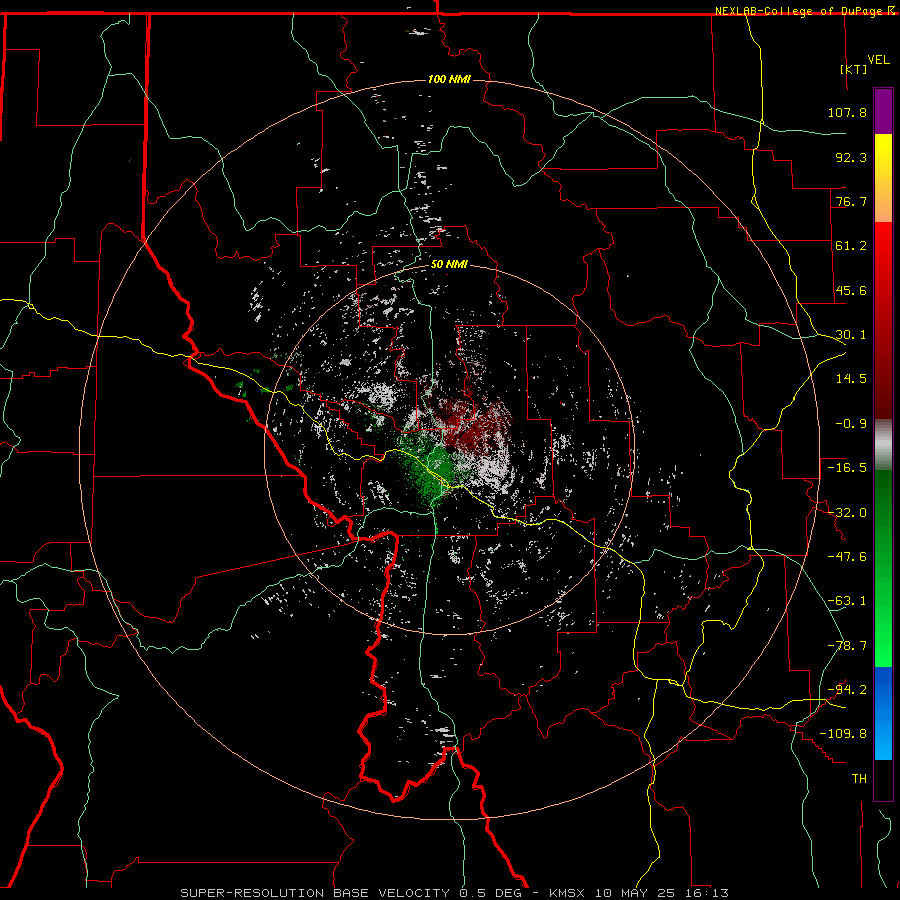900x900 pixels.
Task: Click the 92.3 velocity scale value
Action: point(851,157)
